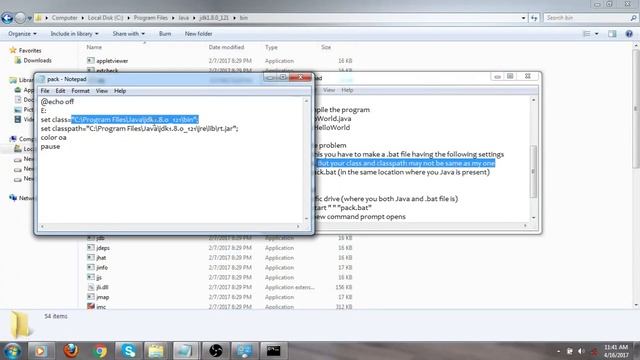Launch Google Chrome from the taskbar
Screen dimensions: 640x360
[99, 351]
